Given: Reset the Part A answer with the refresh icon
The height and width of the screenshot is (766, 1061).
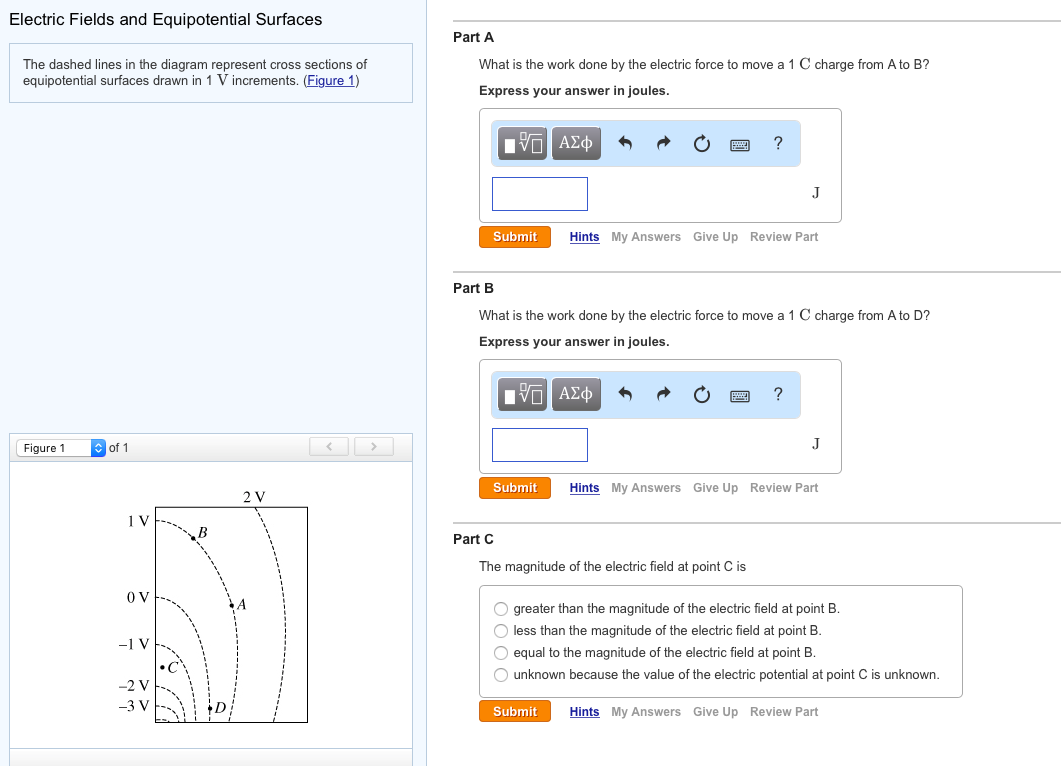Looking at the screenshot, I should pos(701,143).
